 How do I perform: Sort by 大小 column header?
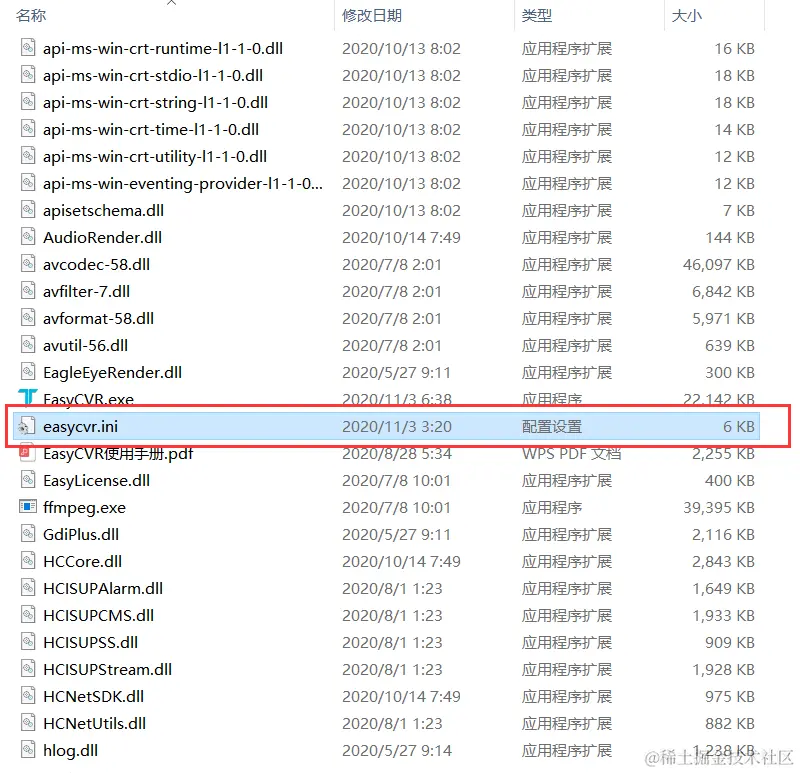point(687,15)
